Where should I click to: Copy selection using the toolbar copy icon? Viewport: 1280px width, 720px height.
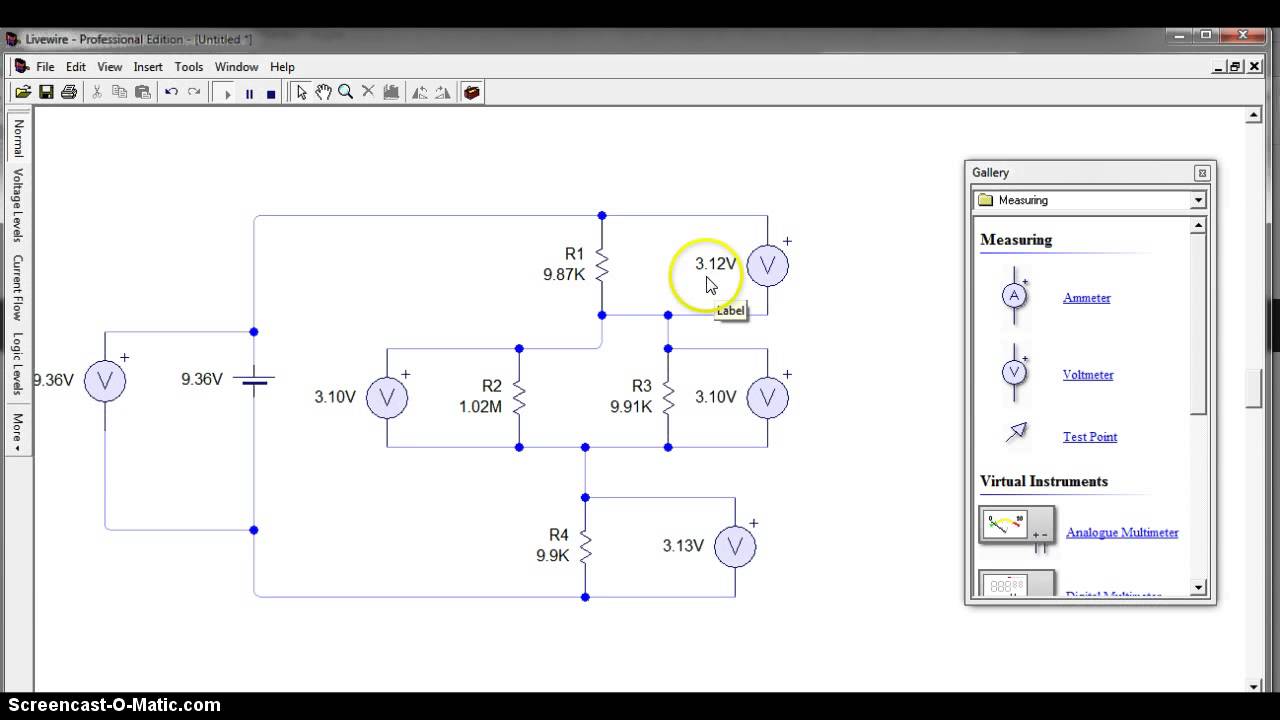[120, 92]
